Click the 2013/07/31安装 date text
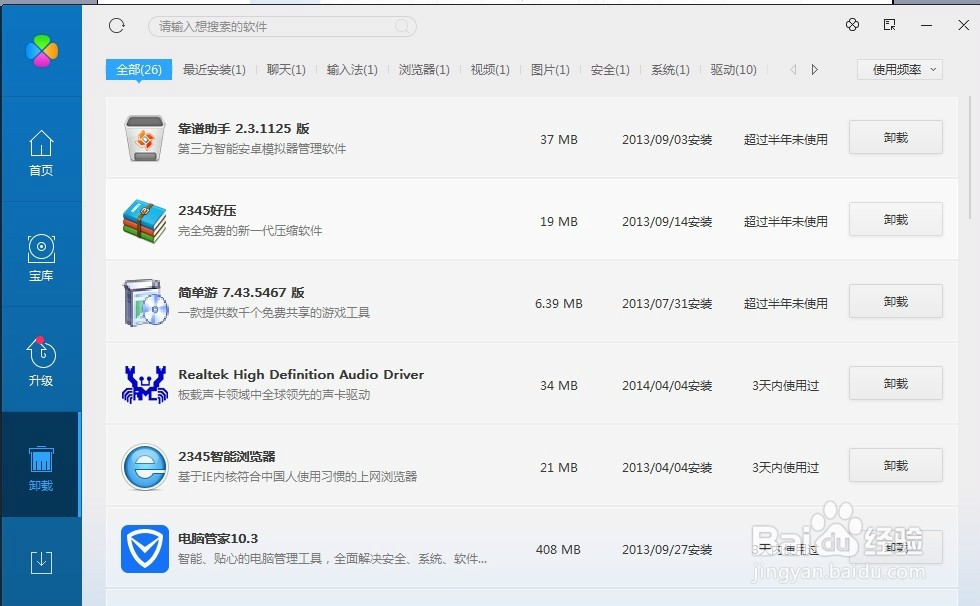The width and height of the screenshot is (980, 606). pos(667,303)
